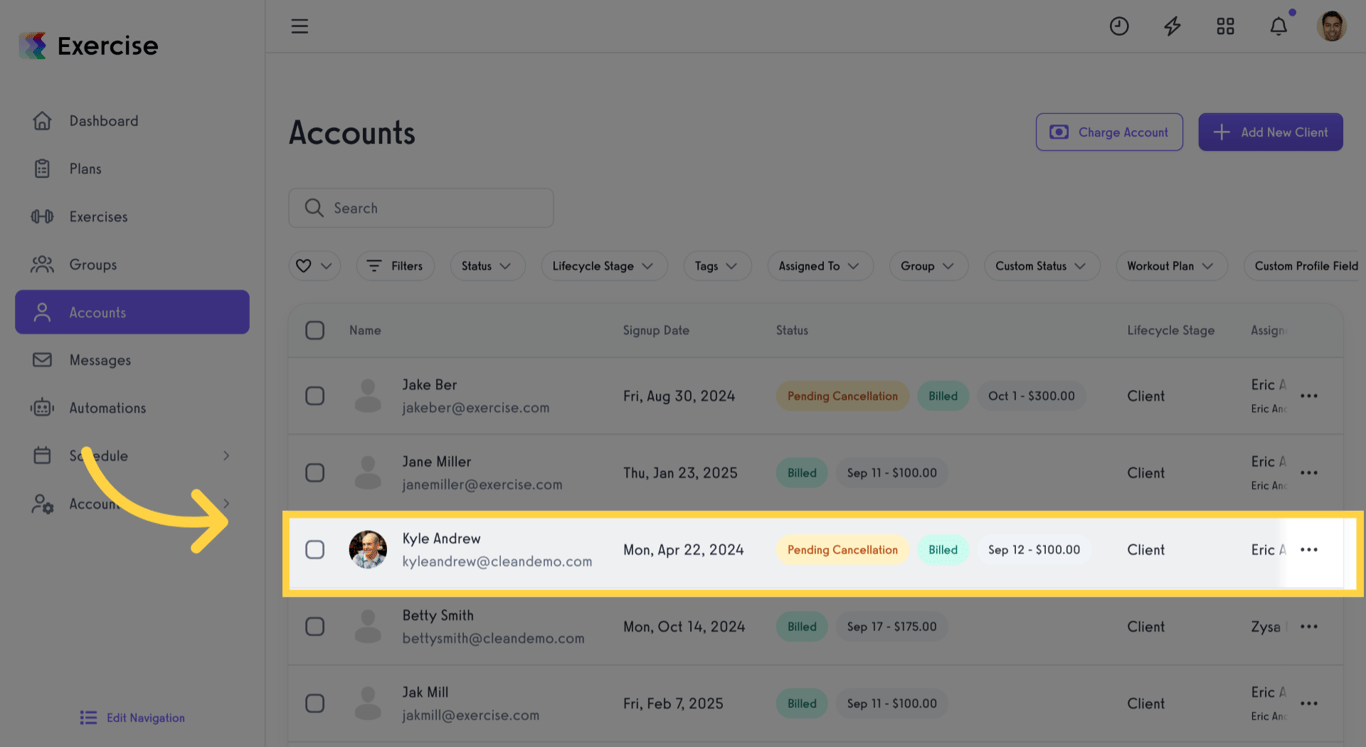Select the header checkbox to choose all accounts
The image size is (1366, 747).
click(315, 330)
